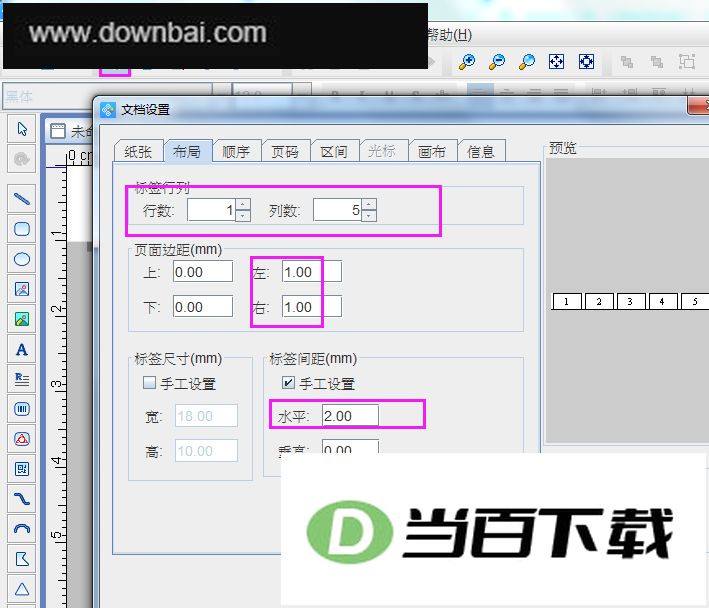The height and width of the screenshot is (608, 709).
Task: Select the rounded rectangle tool
Action: (x=22, y=229)
